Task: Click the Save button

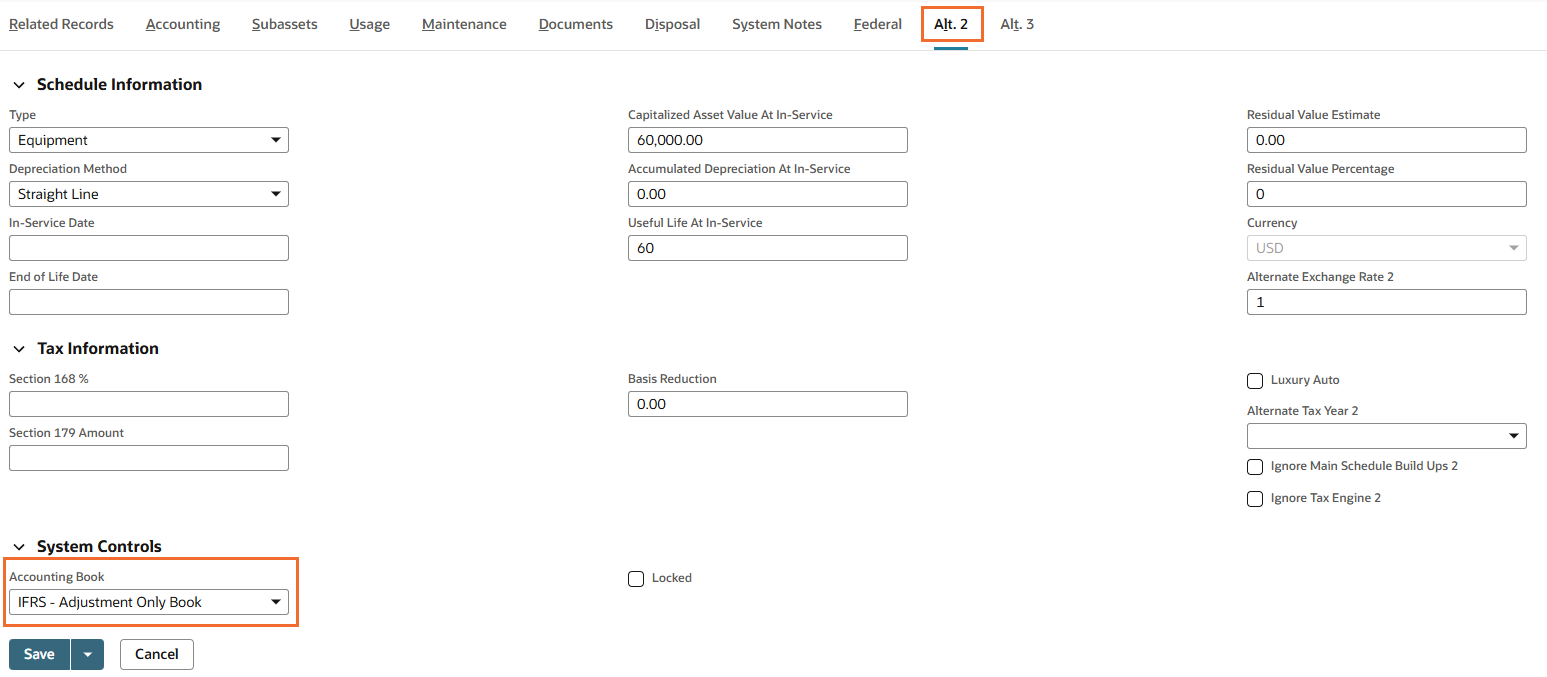Action: click(39, 654)
